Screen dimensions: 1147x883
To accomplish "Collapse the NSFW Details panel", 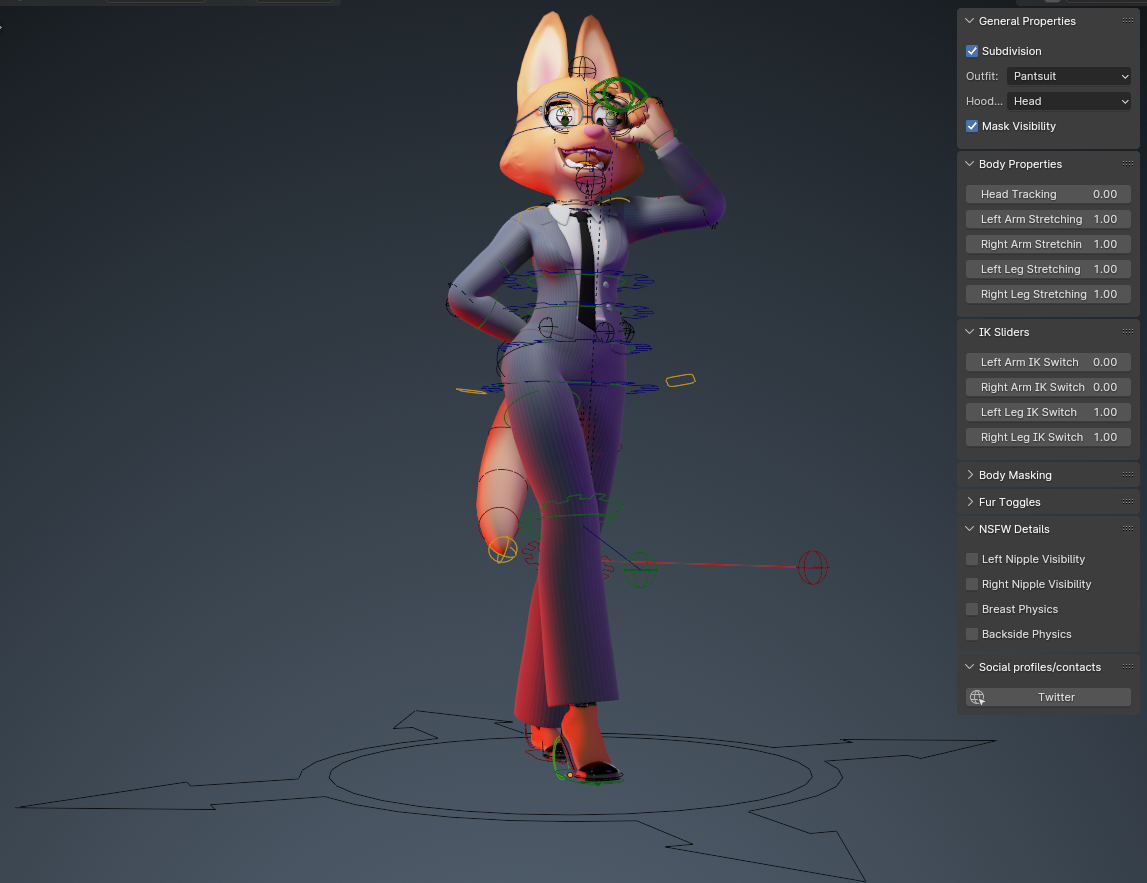I will tap(969, 529).
